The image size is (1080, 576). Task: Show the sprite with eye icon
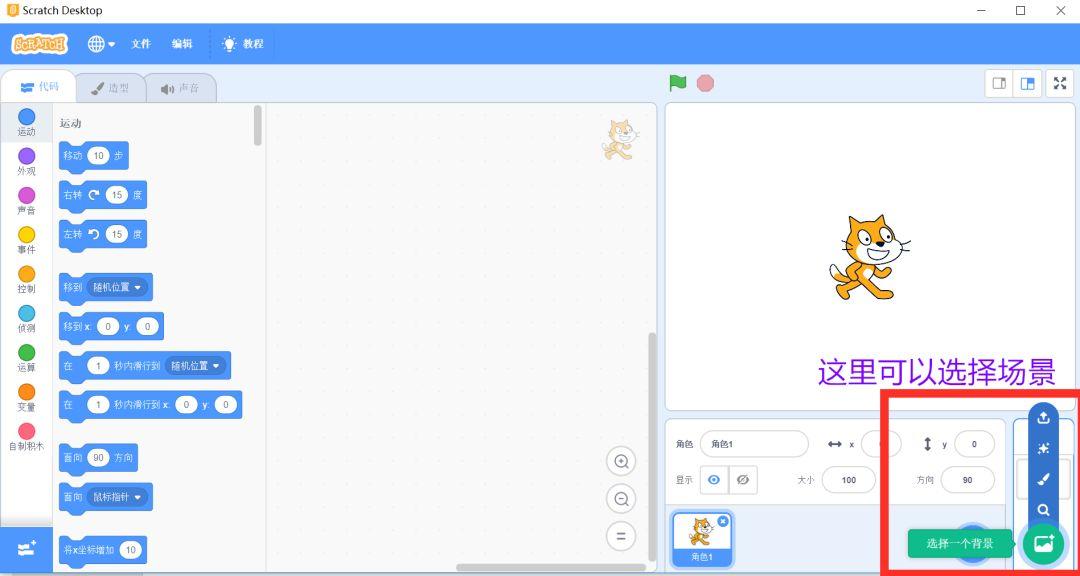click(x=714, y=480)
